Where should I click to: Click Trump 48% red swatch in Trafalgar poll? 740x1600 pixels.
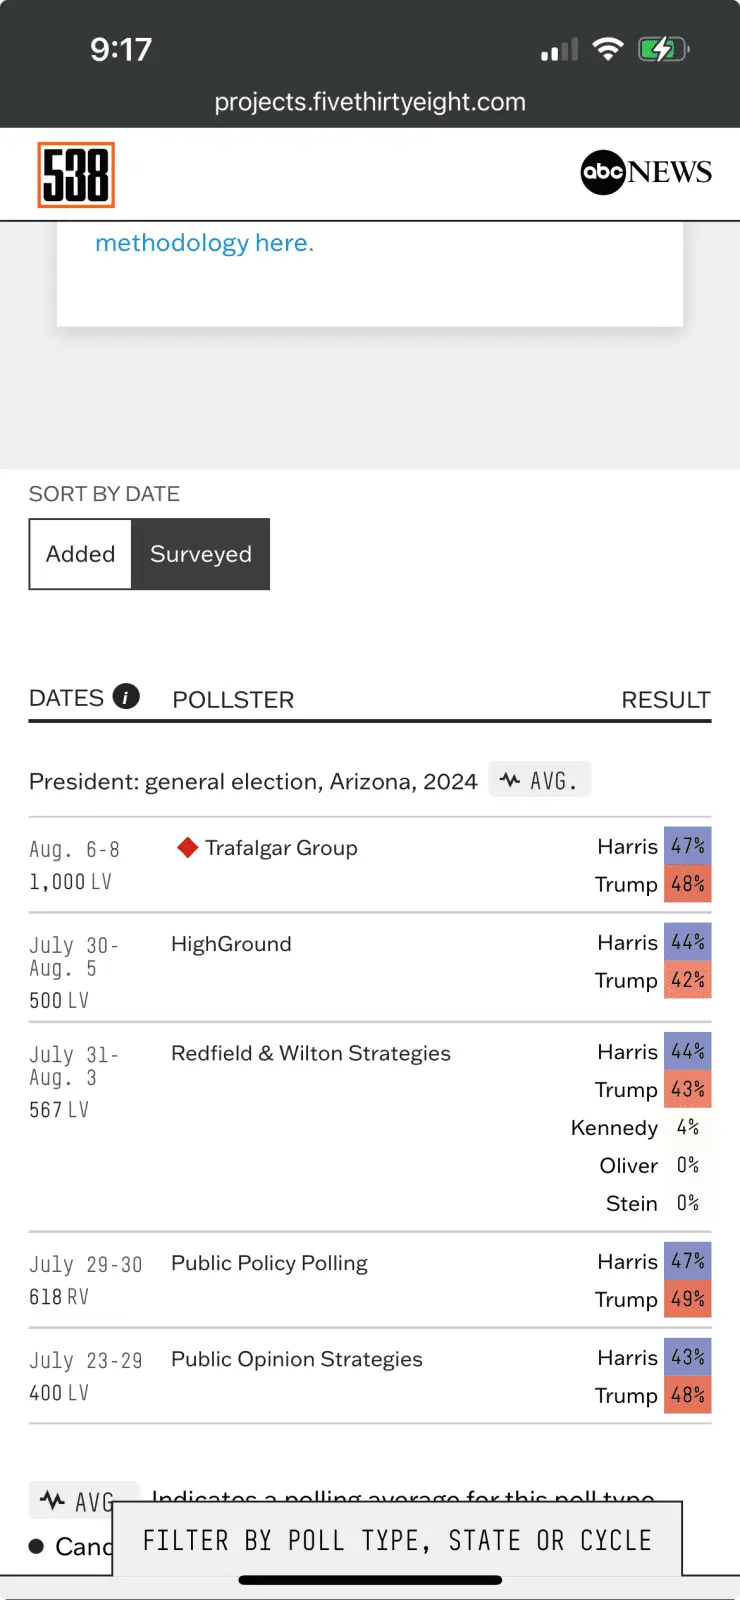[687, 884]
